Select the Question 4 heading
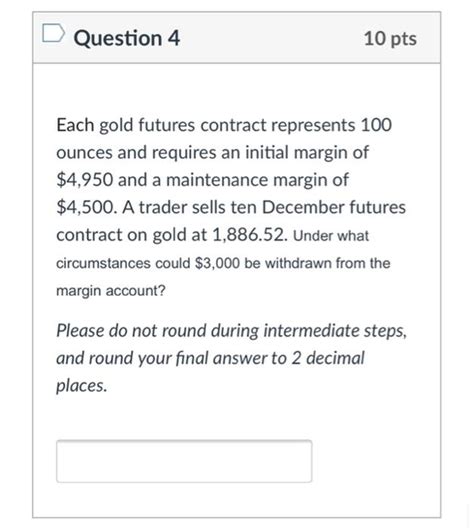This screenshot has width=474, height=529. coord(127,38)
